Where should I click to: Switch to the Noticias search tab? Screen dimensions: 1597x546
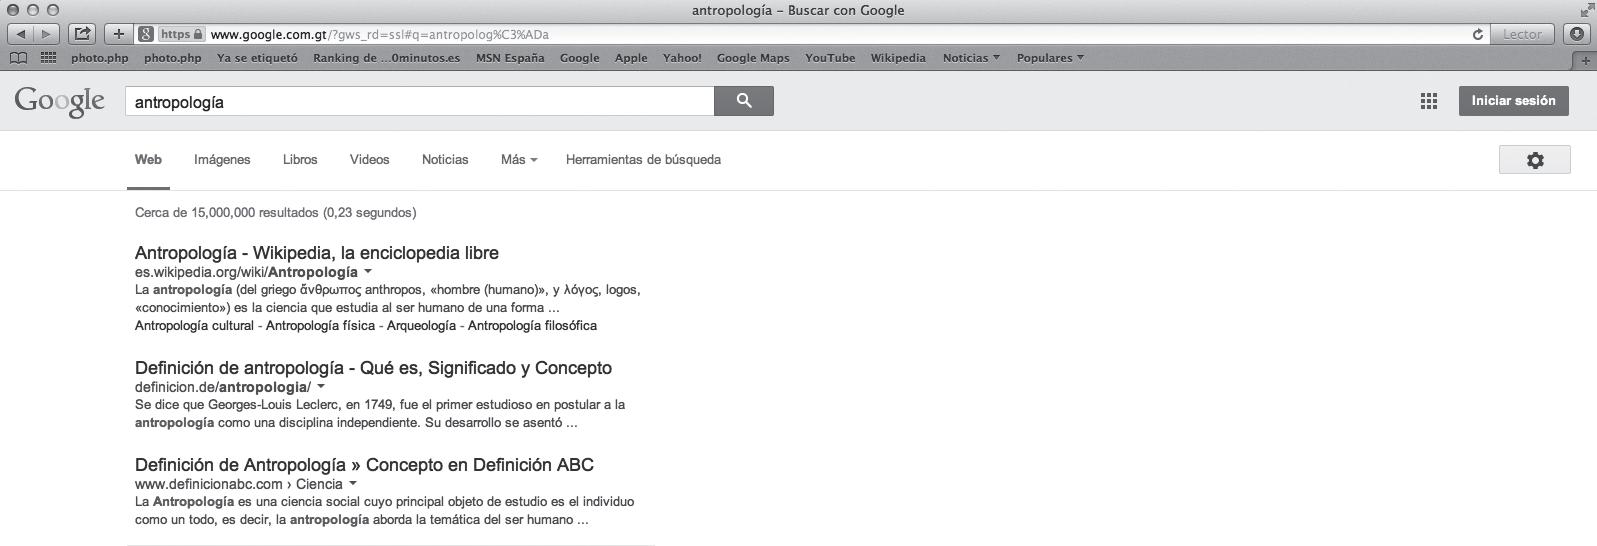pos(445,160)
